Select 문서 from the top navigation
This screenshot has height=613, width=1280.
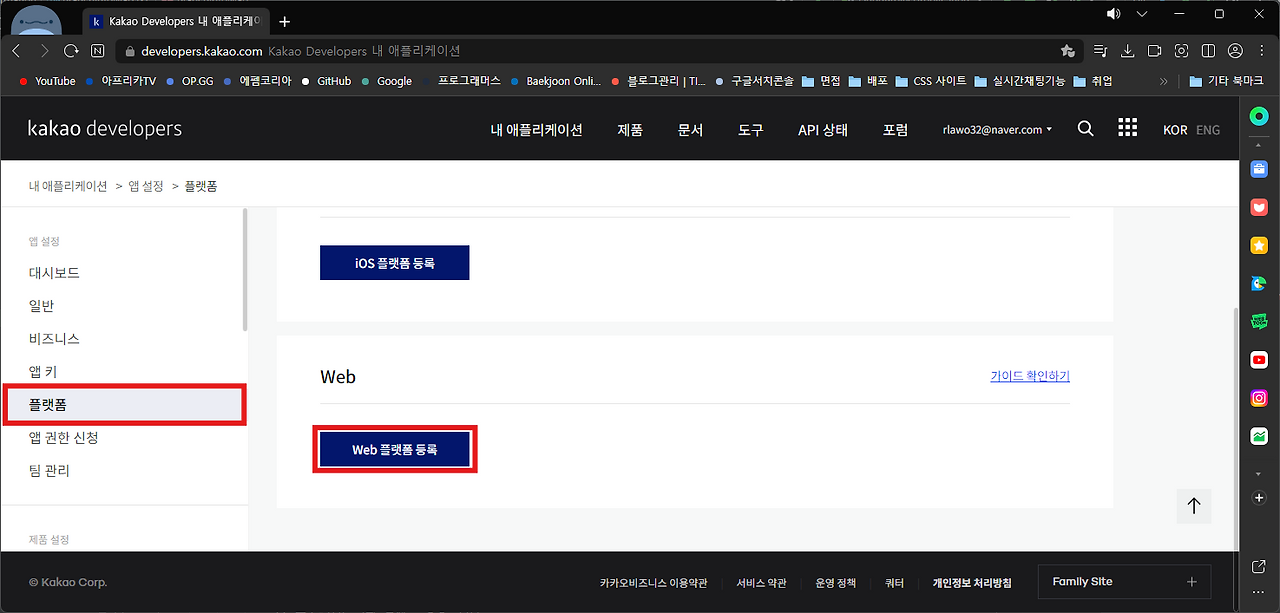point(690,128)
